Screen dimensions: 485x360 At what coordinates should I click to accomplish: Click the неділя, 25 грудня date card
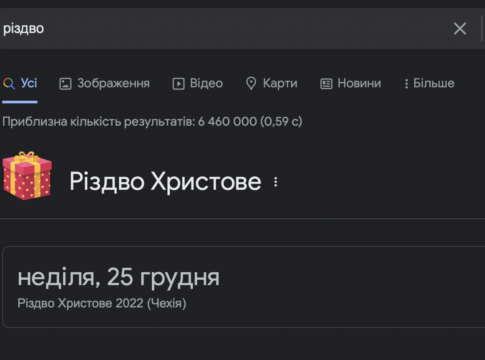243,287
